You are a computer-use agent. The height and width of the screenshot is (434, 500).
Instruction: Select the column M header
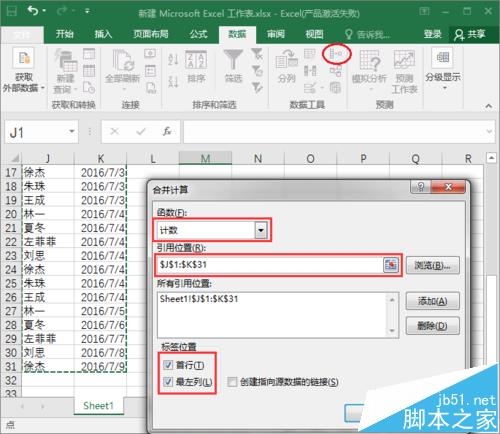point(205,158)
